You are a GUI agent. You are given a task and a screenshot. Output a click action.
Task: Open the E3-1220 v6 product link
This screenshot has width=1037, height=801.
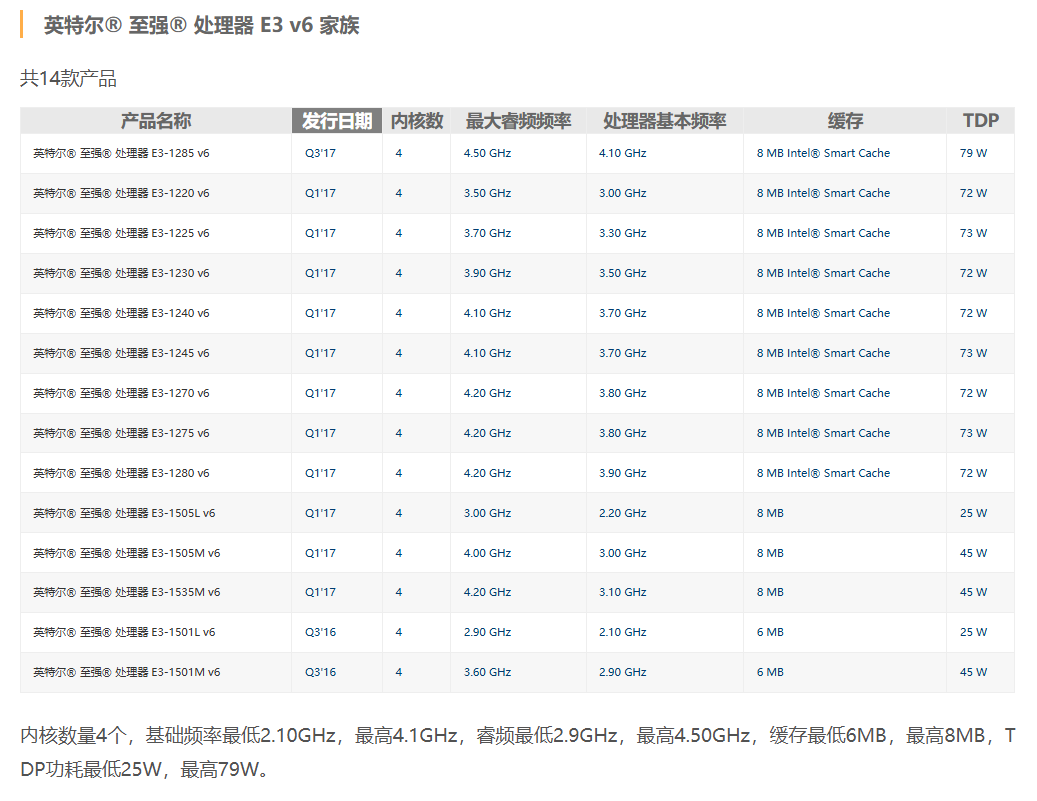click(121, 194)
